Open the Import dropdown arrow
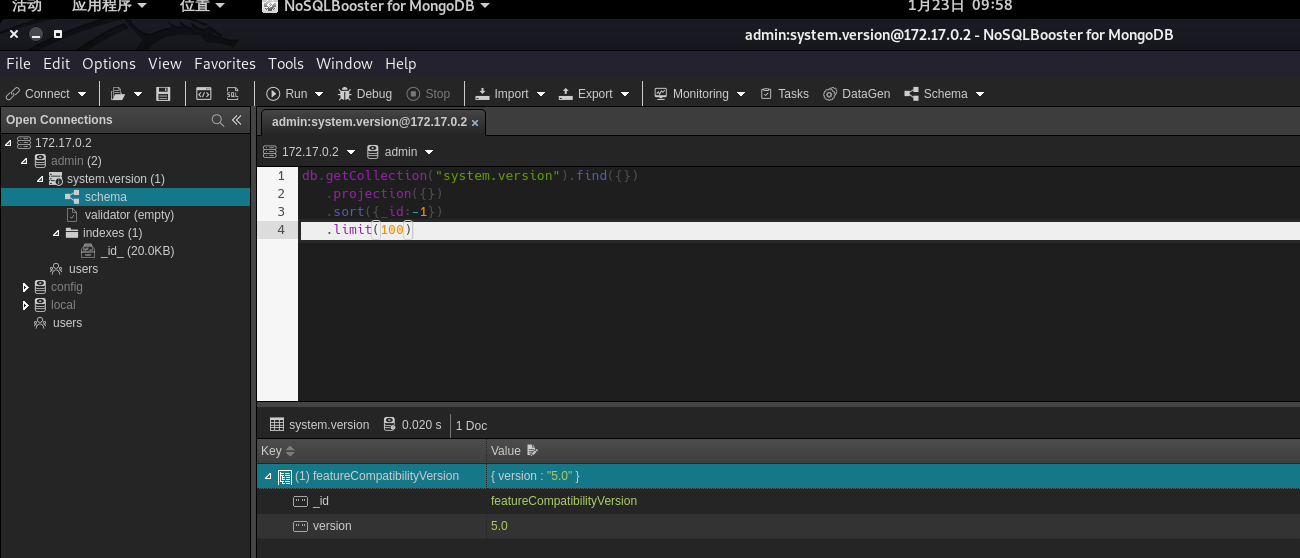Screen dimensions: 1300x558 tap(541, 94)
